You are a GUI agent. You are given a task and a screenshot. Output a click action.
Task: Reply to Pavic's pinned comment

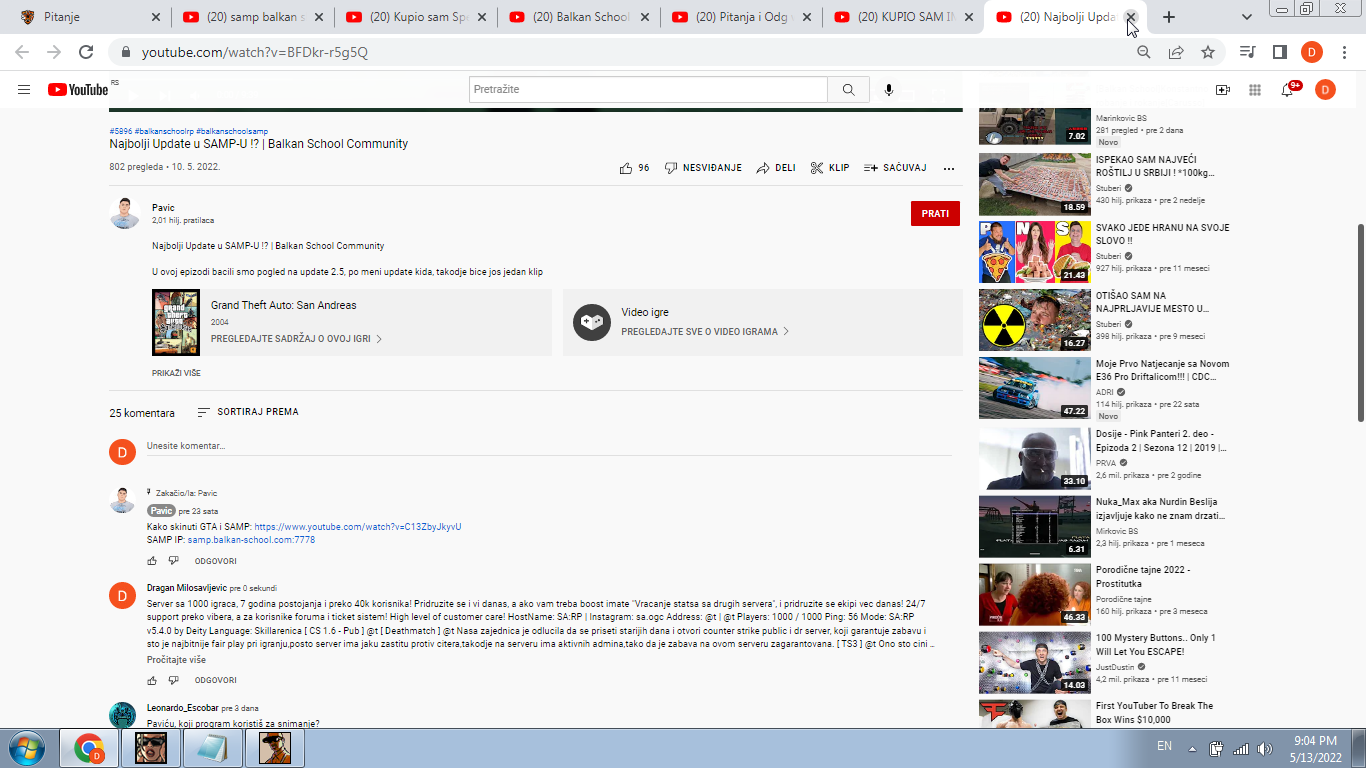[215, 562]
